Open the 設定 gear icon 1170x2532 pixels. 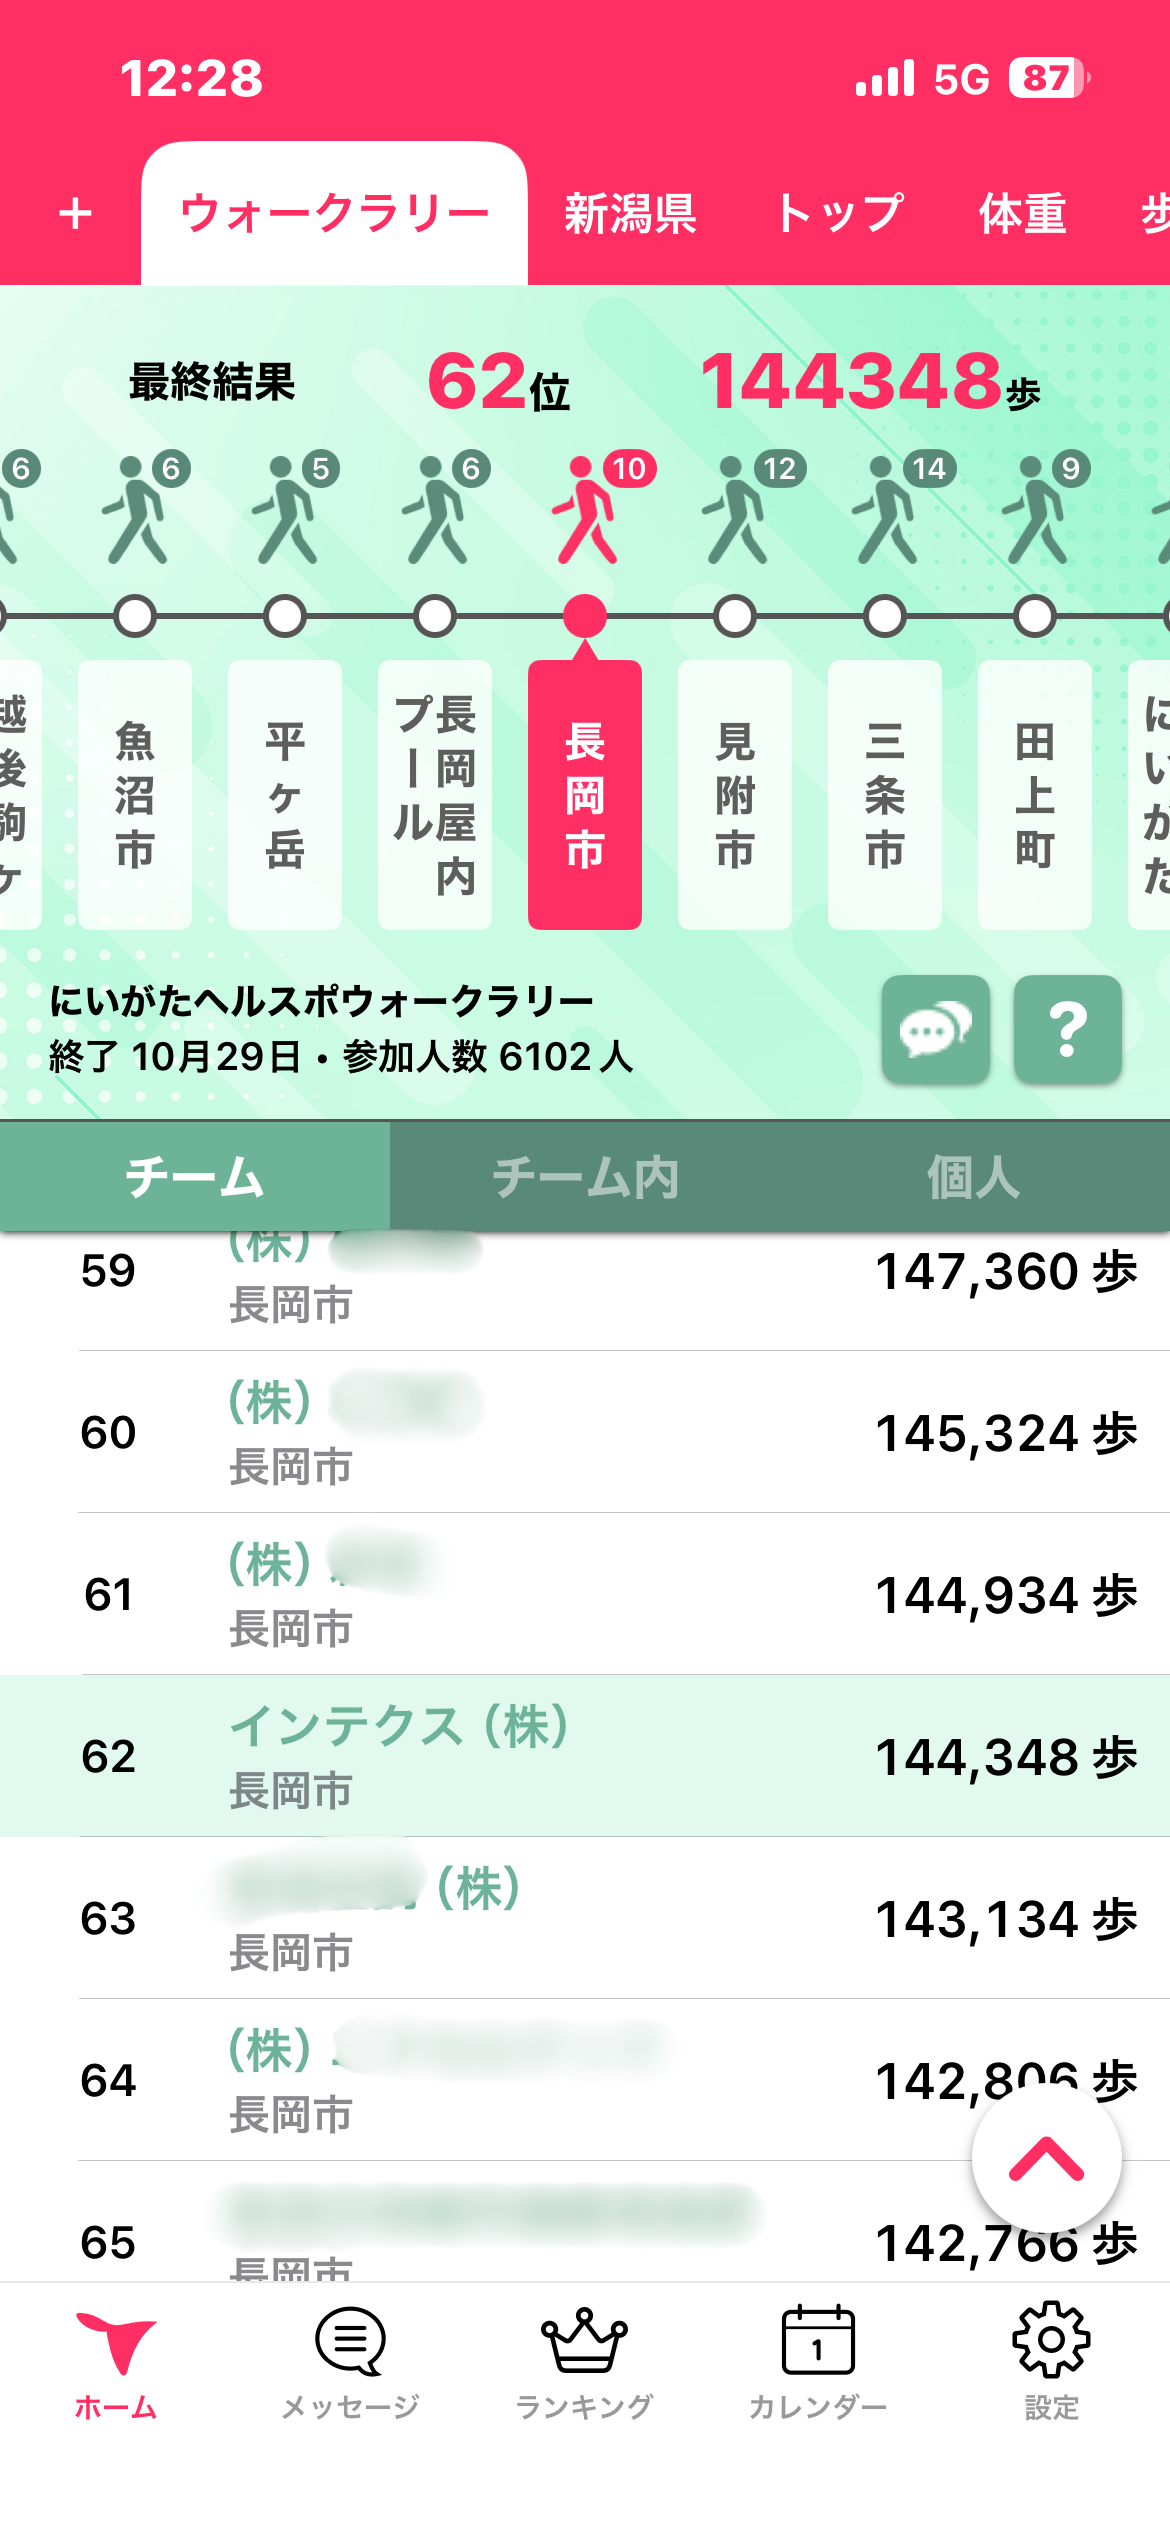1051,2362
